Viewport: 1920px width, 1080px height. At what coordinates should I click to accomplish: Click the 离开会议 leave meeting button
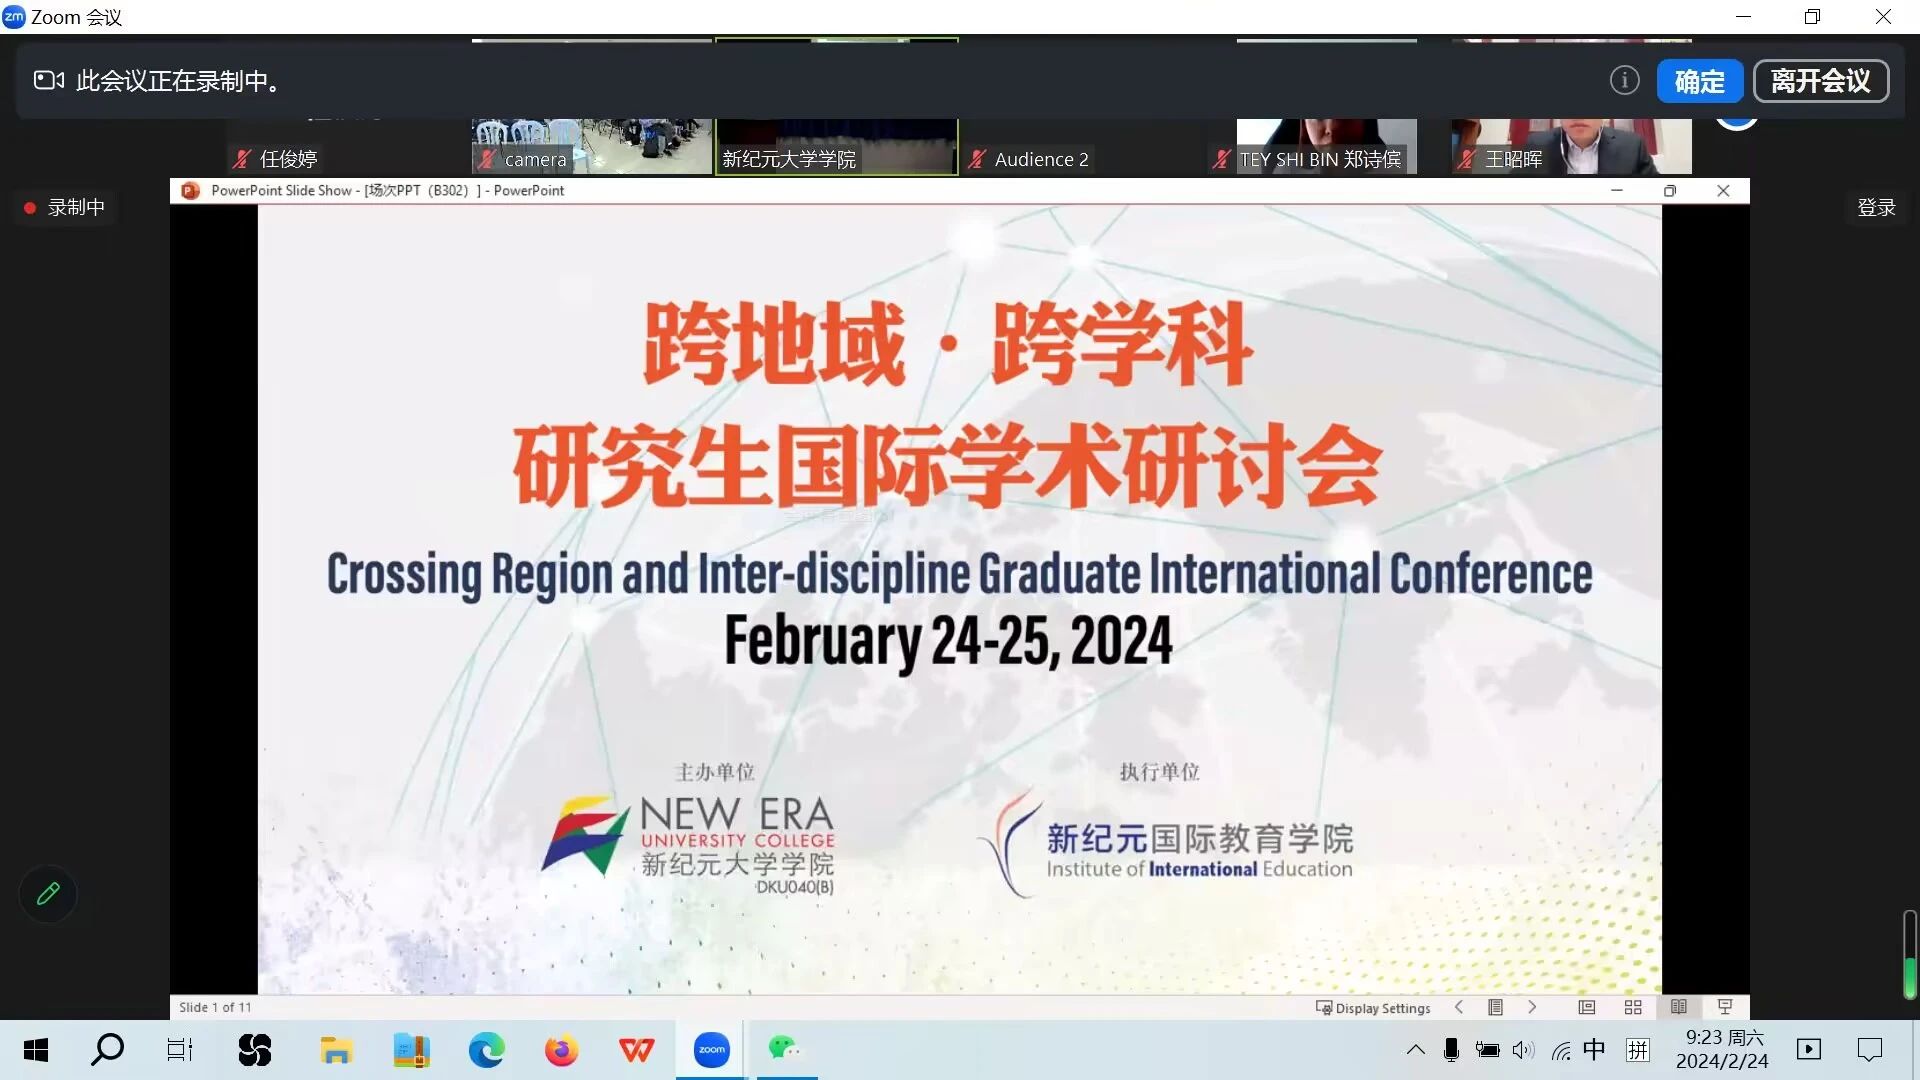click(x=1820, y=81)
